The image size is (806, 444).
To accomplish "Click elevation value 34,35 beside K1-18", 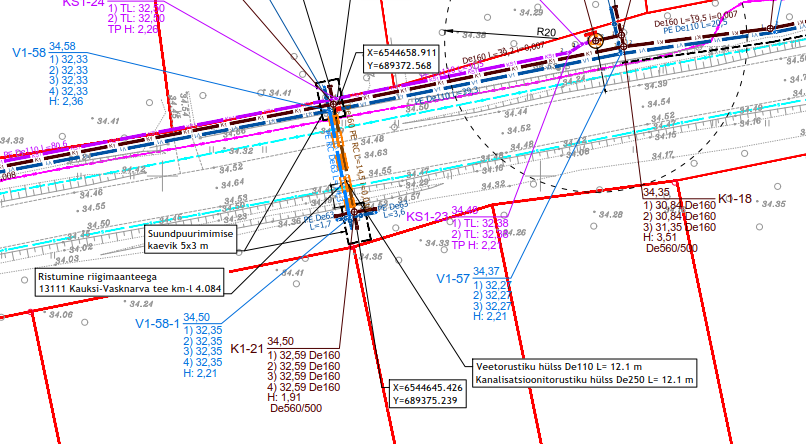I will point(656,193).
